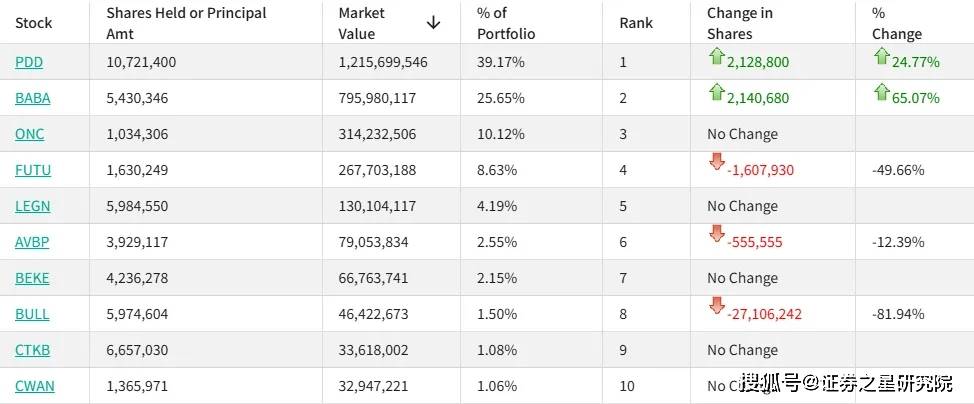Open the ONC stock link
The height and width of the screenshot is (404, 974).
30,134
